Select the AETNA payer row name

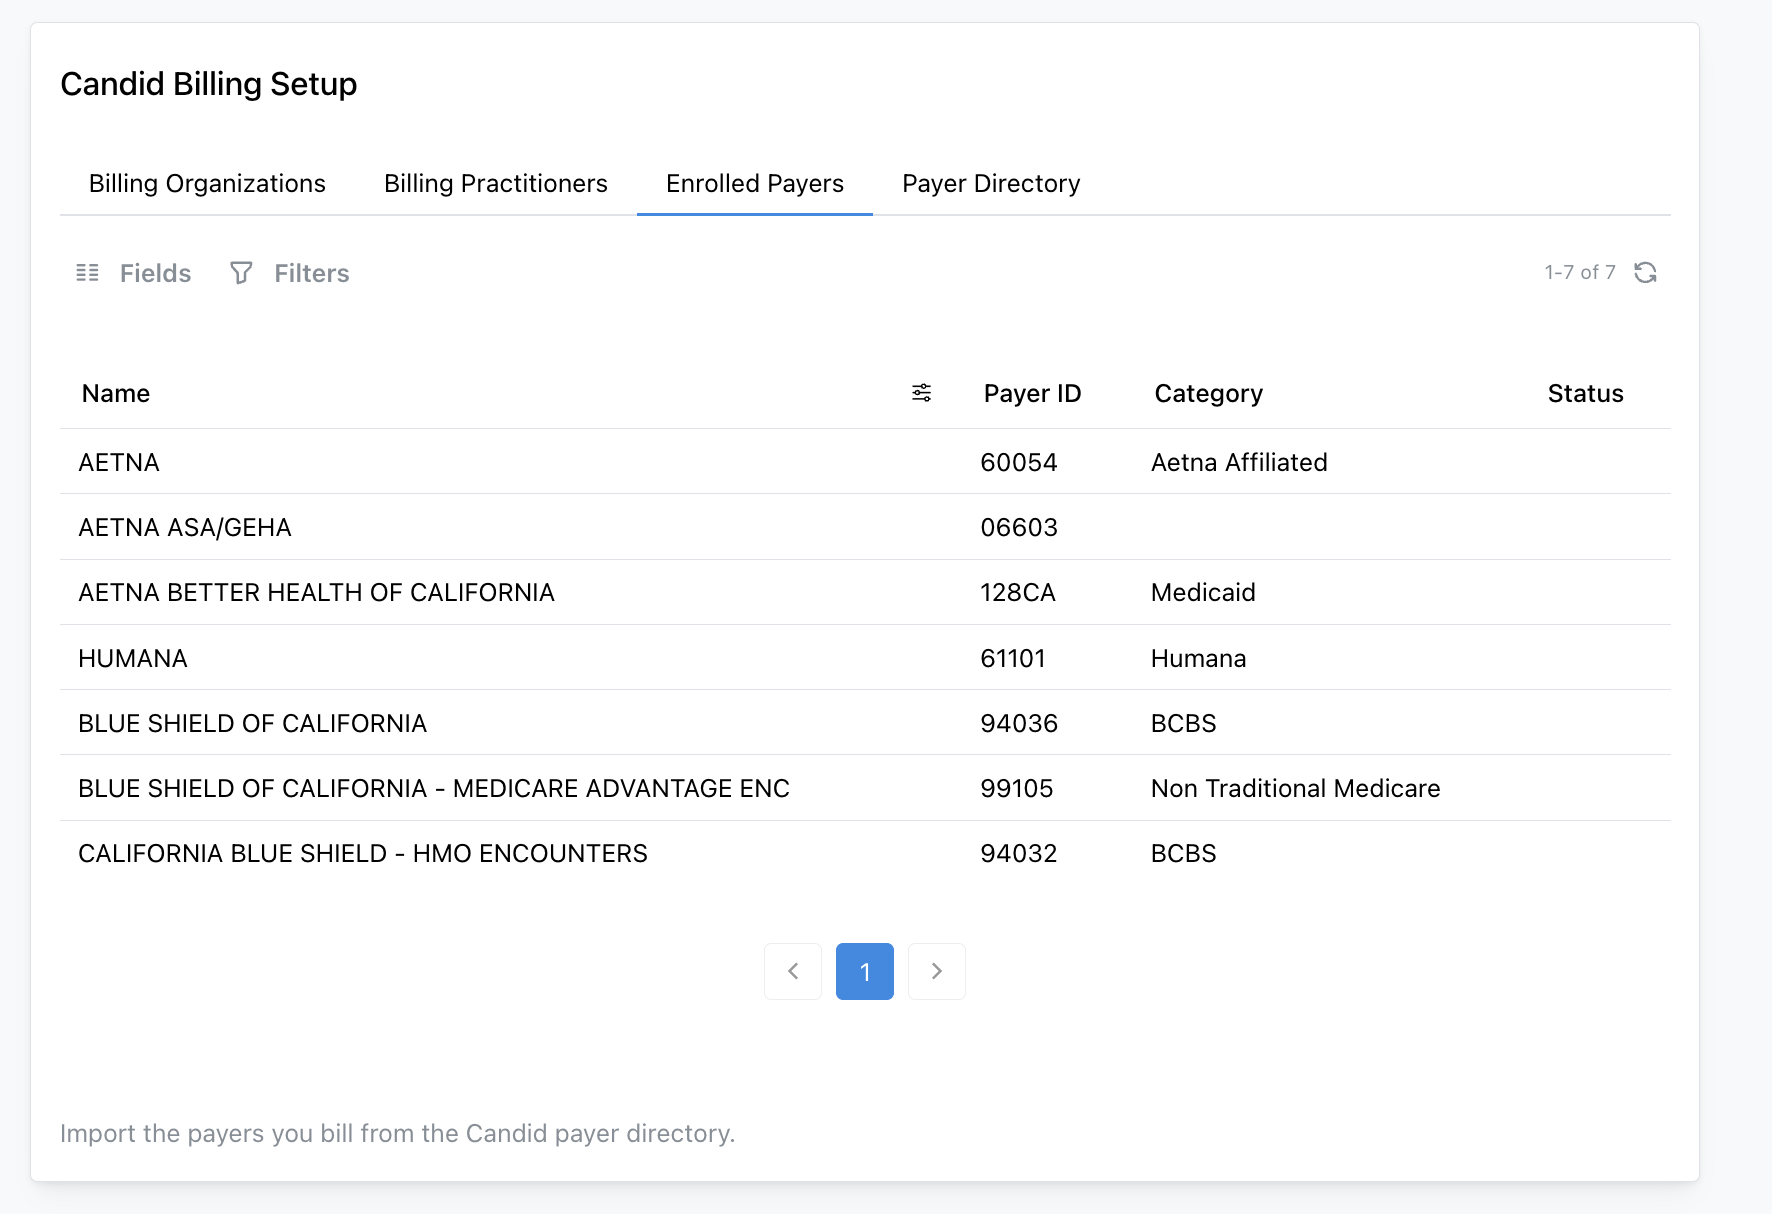point(119,462)
